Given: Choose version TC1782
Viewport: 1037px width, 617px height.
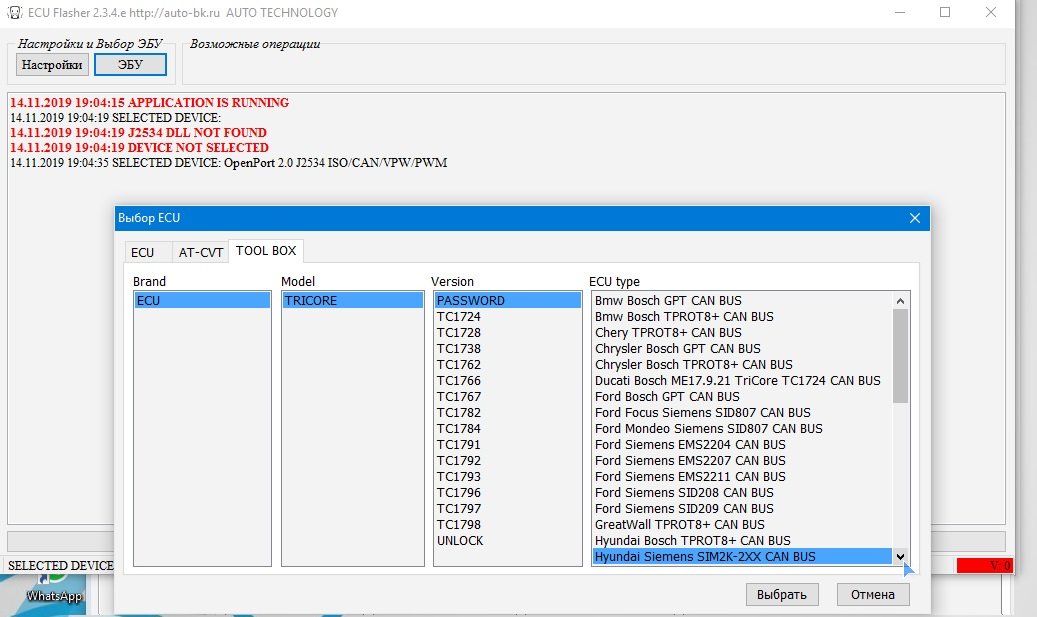Looking at the screenshot, I should [458, 413].
